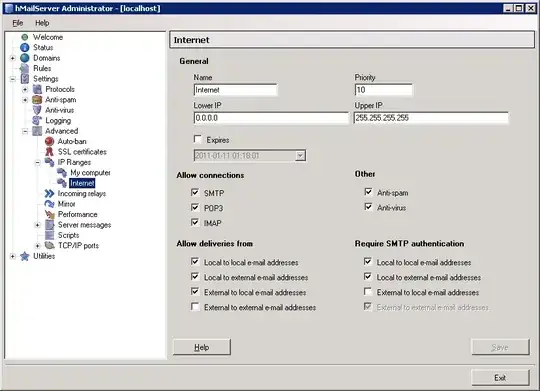Image resolution: width=540 pixels, height=391 pixels.
Task: Toggle deliveries Local to local checkbox
Action: point(195,261)
